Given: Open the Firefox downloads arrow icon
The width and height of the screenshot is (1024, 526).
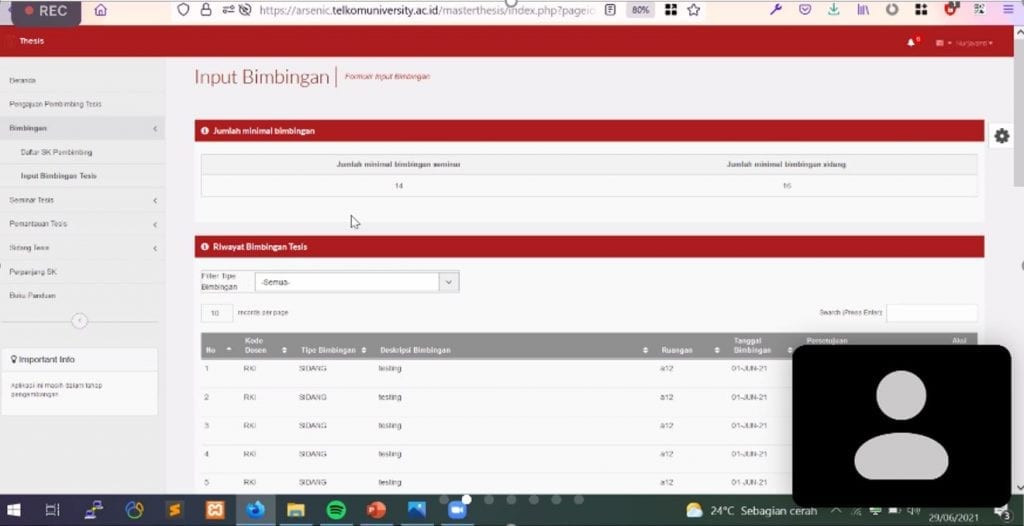Looking at the screenshot, I should pyautogui.click(x=834, y=10).
